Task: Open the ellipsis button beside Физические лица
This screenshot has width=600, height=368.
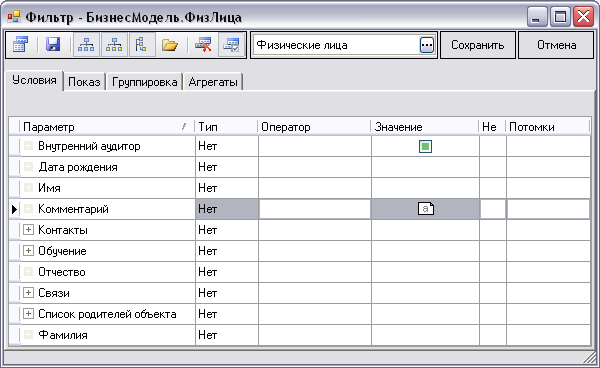Action: click(427, 46)
